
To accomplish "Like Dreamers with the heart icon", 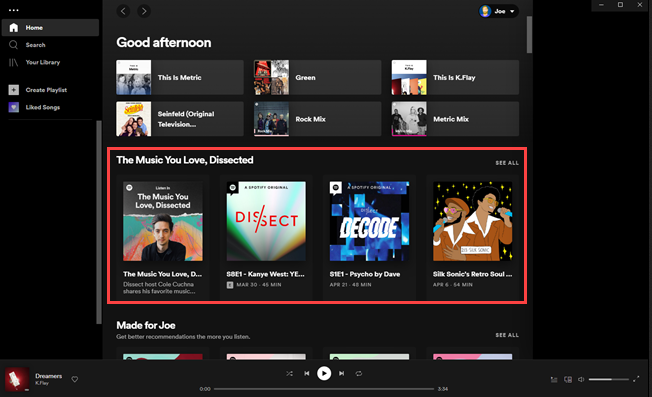I will point(74,379).
